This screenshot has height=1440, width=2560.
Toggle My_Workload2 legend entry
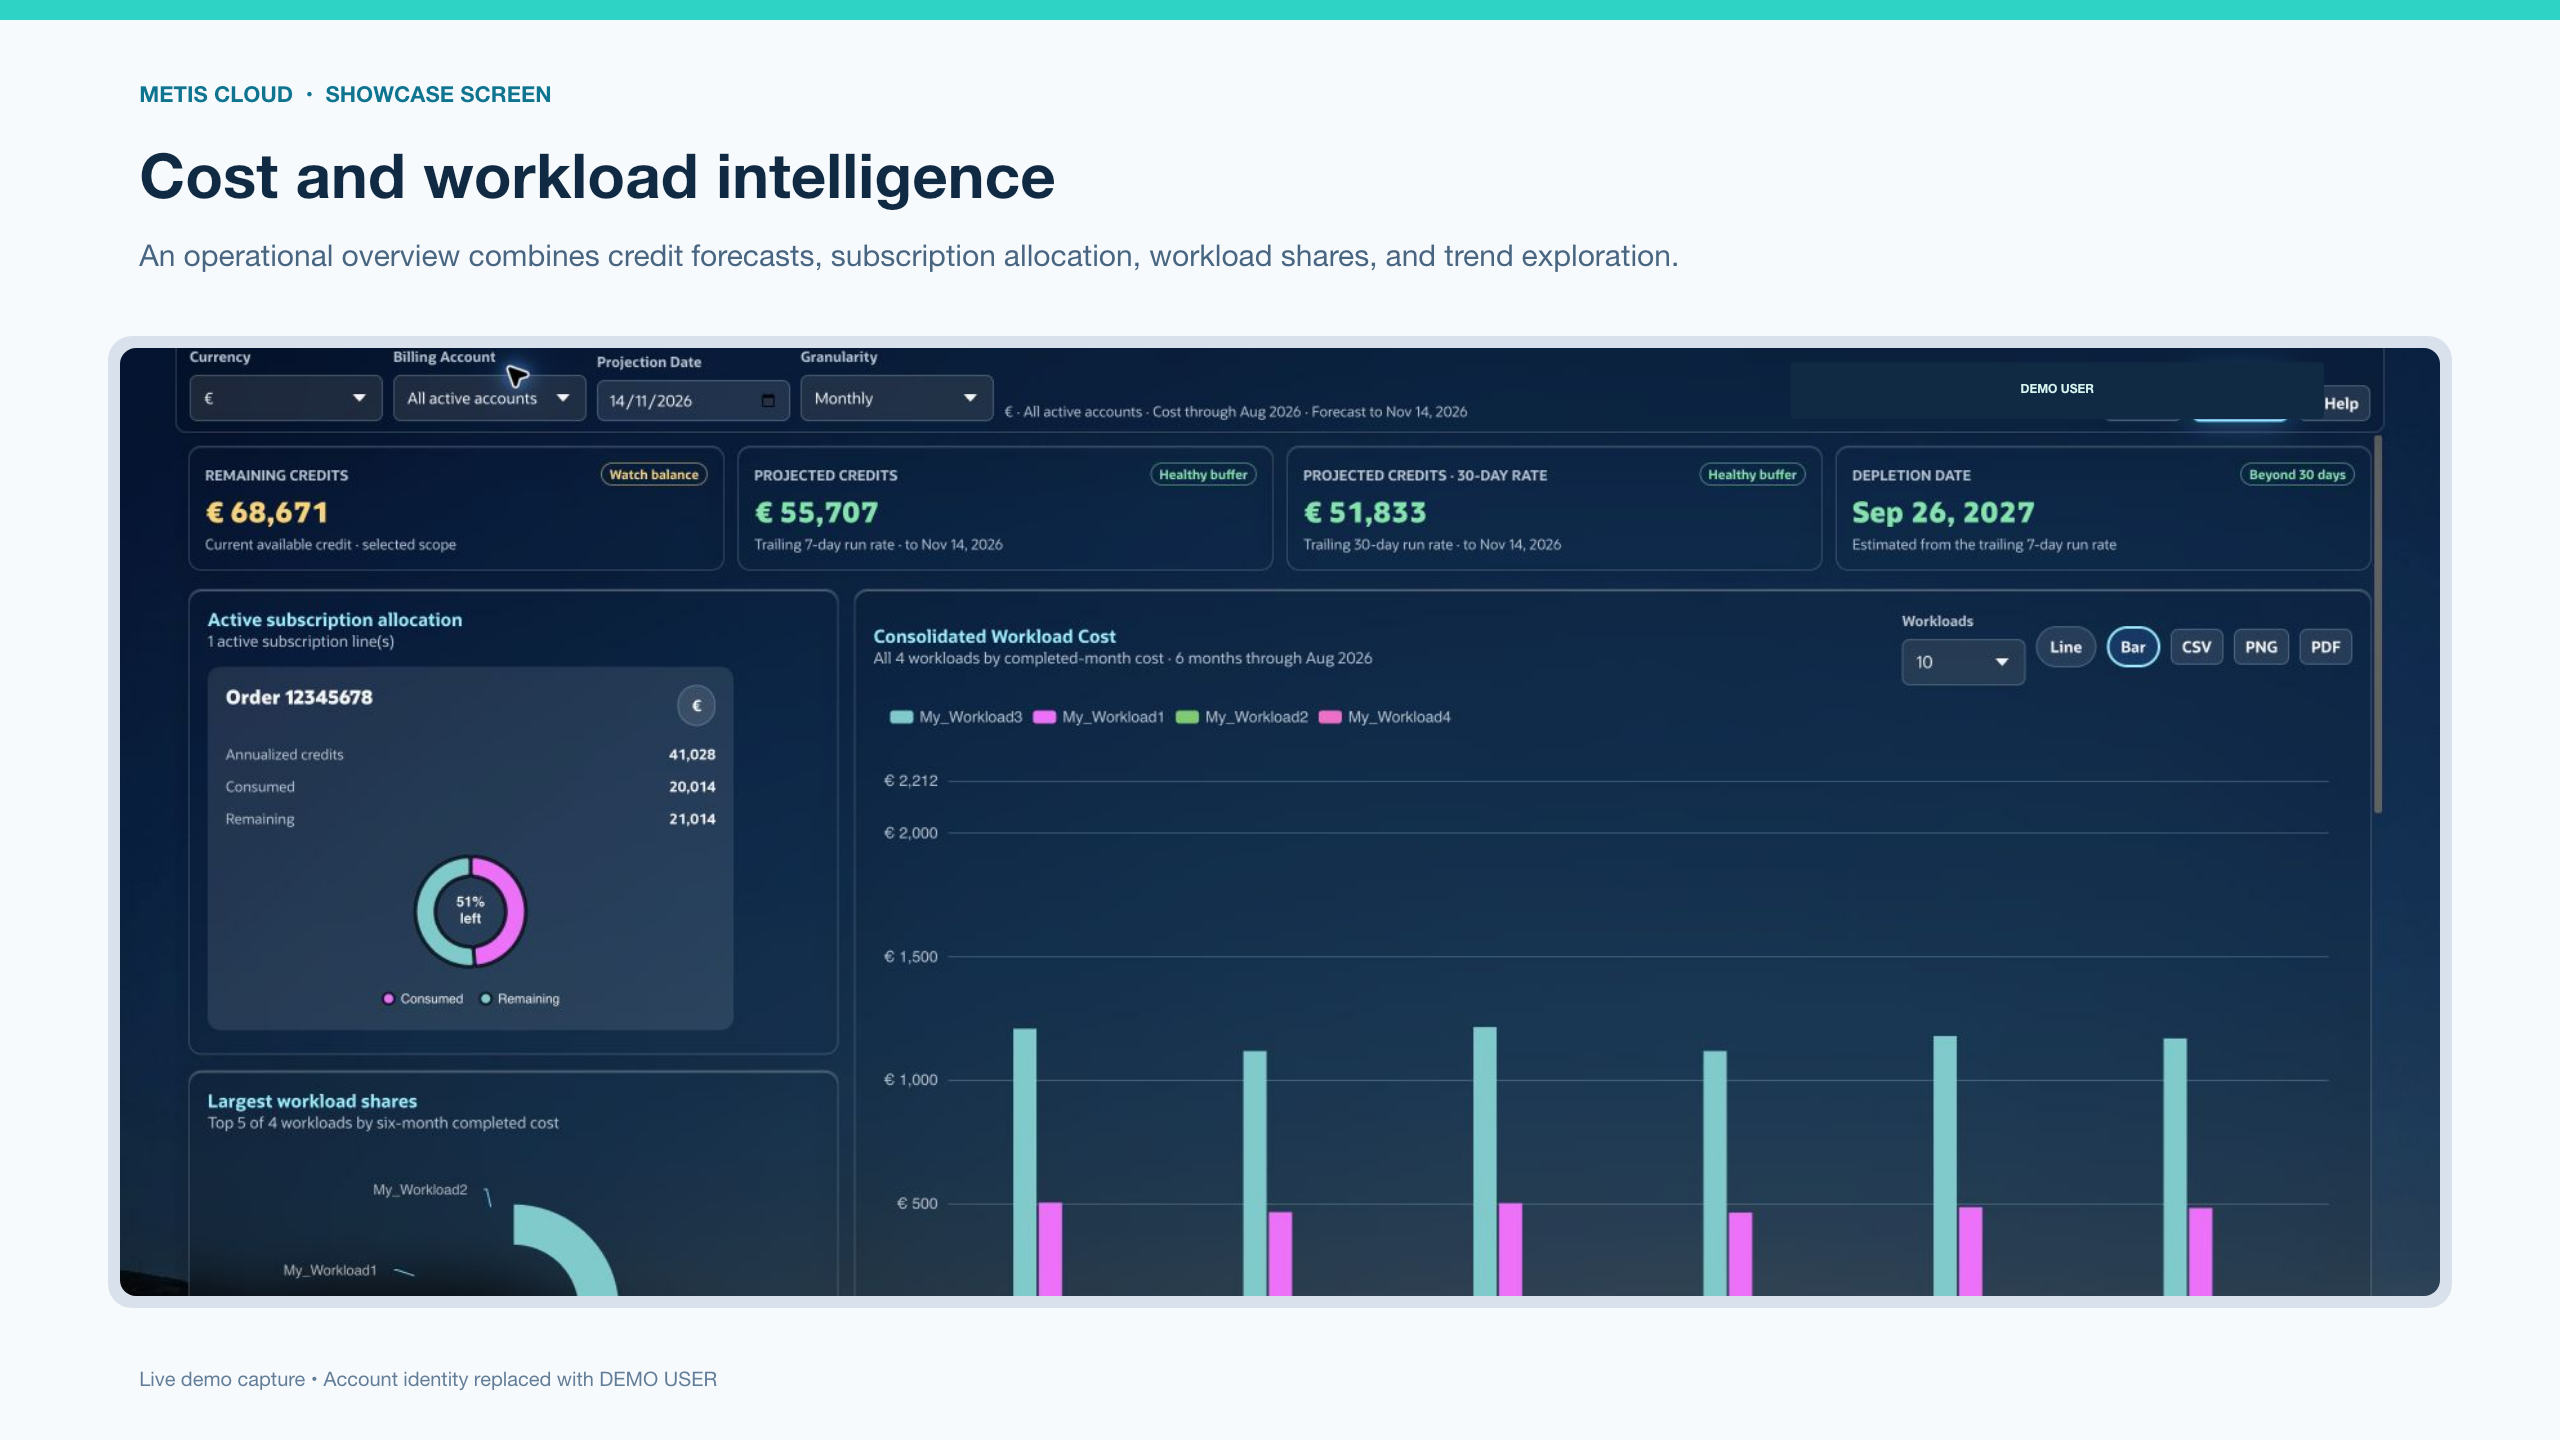tap(1242, 717)
